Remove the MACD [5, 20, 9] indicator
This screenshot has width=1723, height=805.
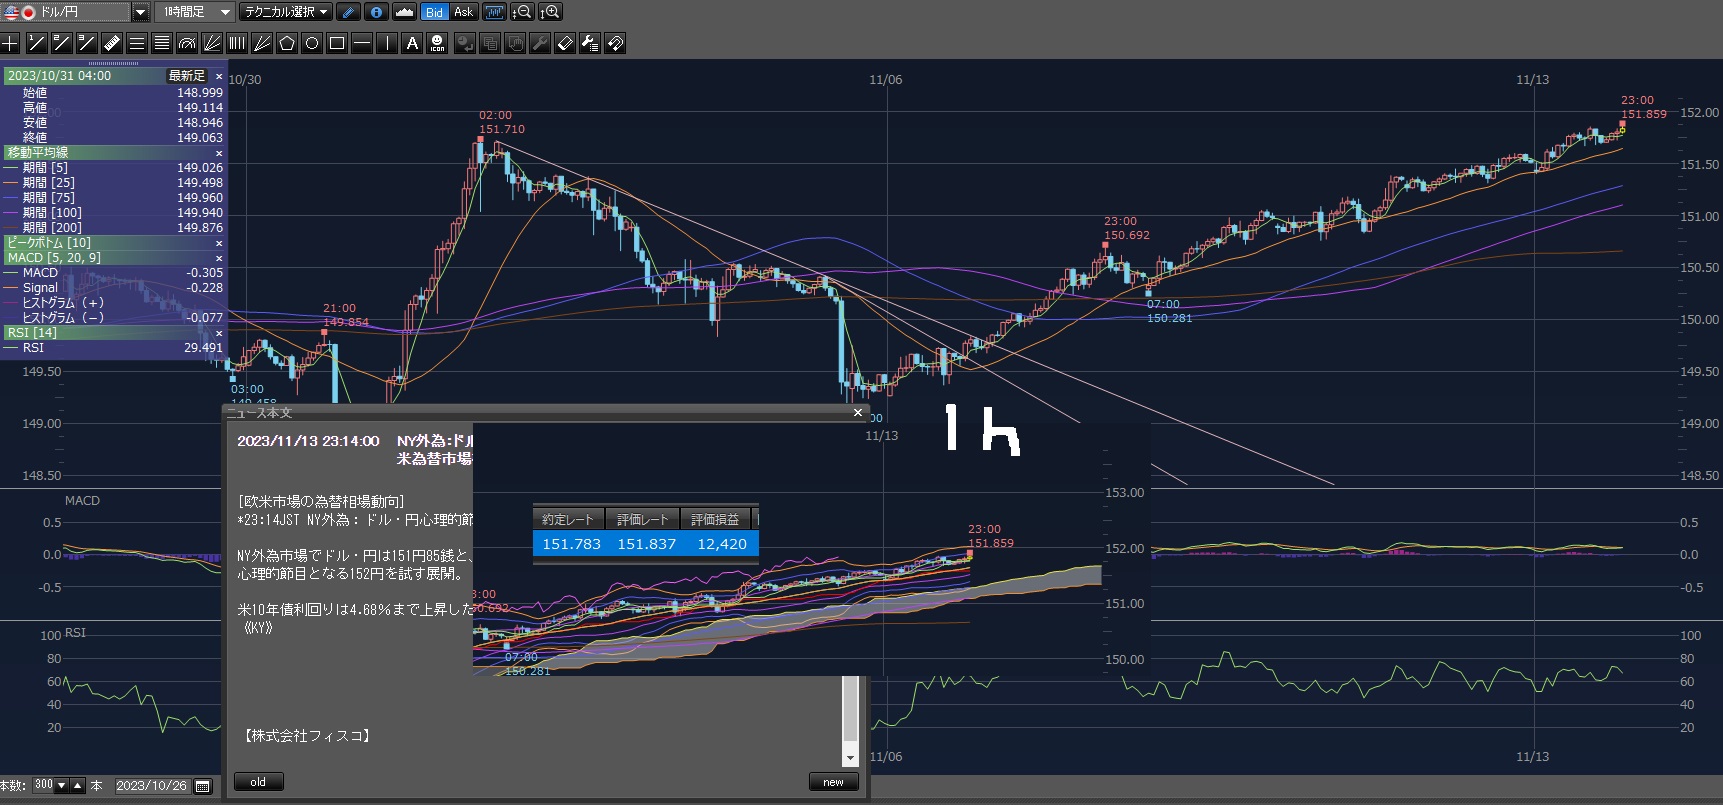click(219, 258)
